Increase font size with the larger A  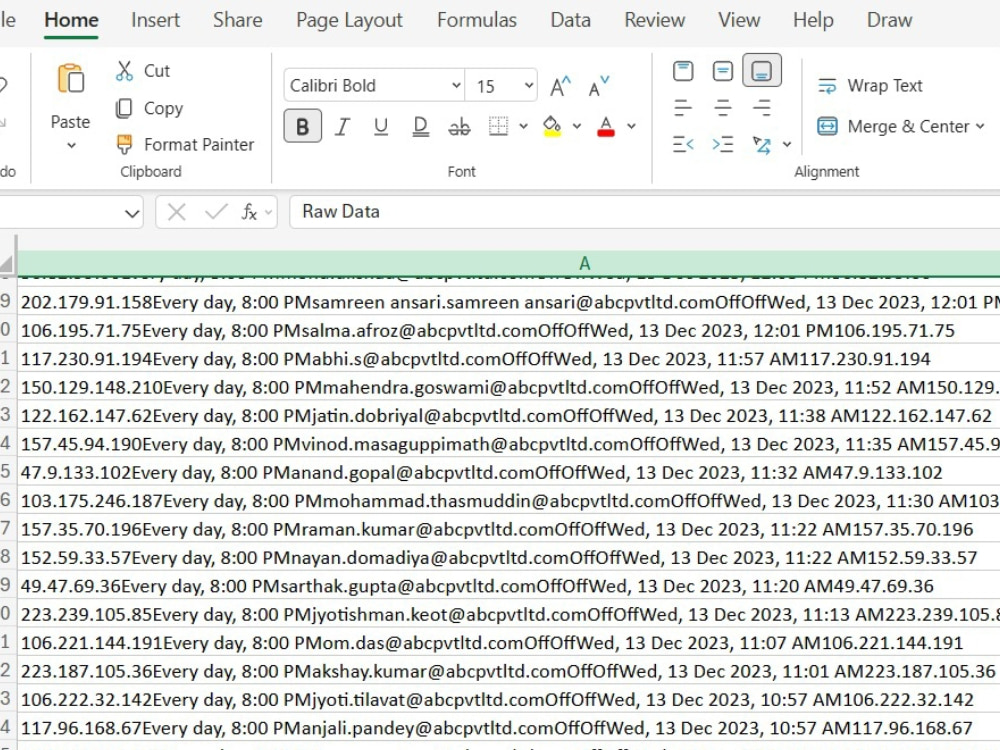coord(561,86)
